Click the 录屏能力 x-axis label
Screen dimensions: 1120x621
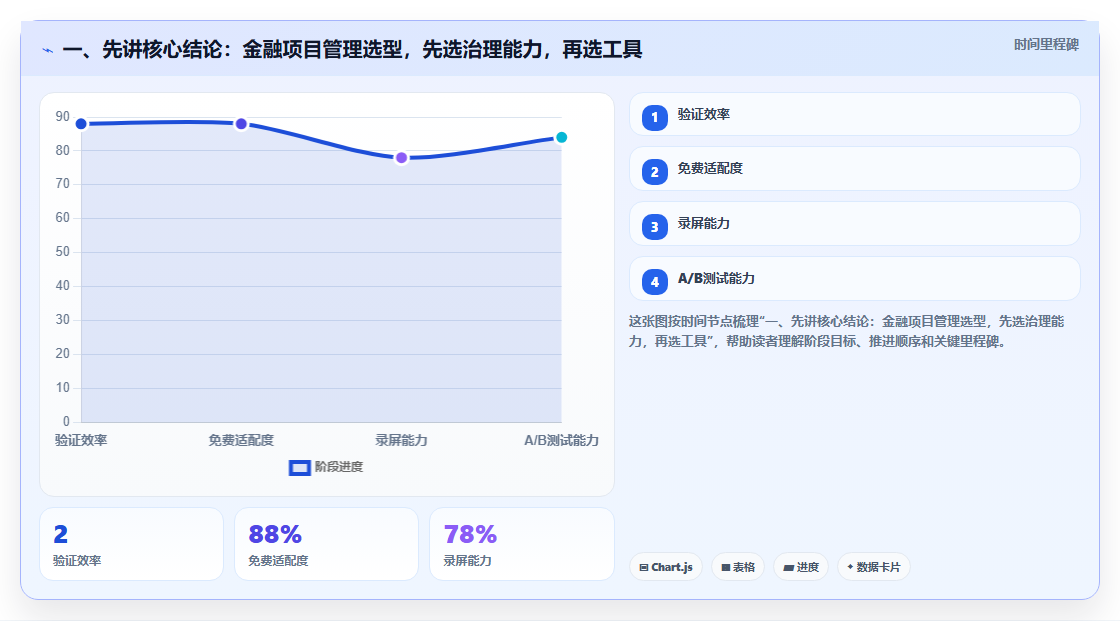click(x=401, y=441)
